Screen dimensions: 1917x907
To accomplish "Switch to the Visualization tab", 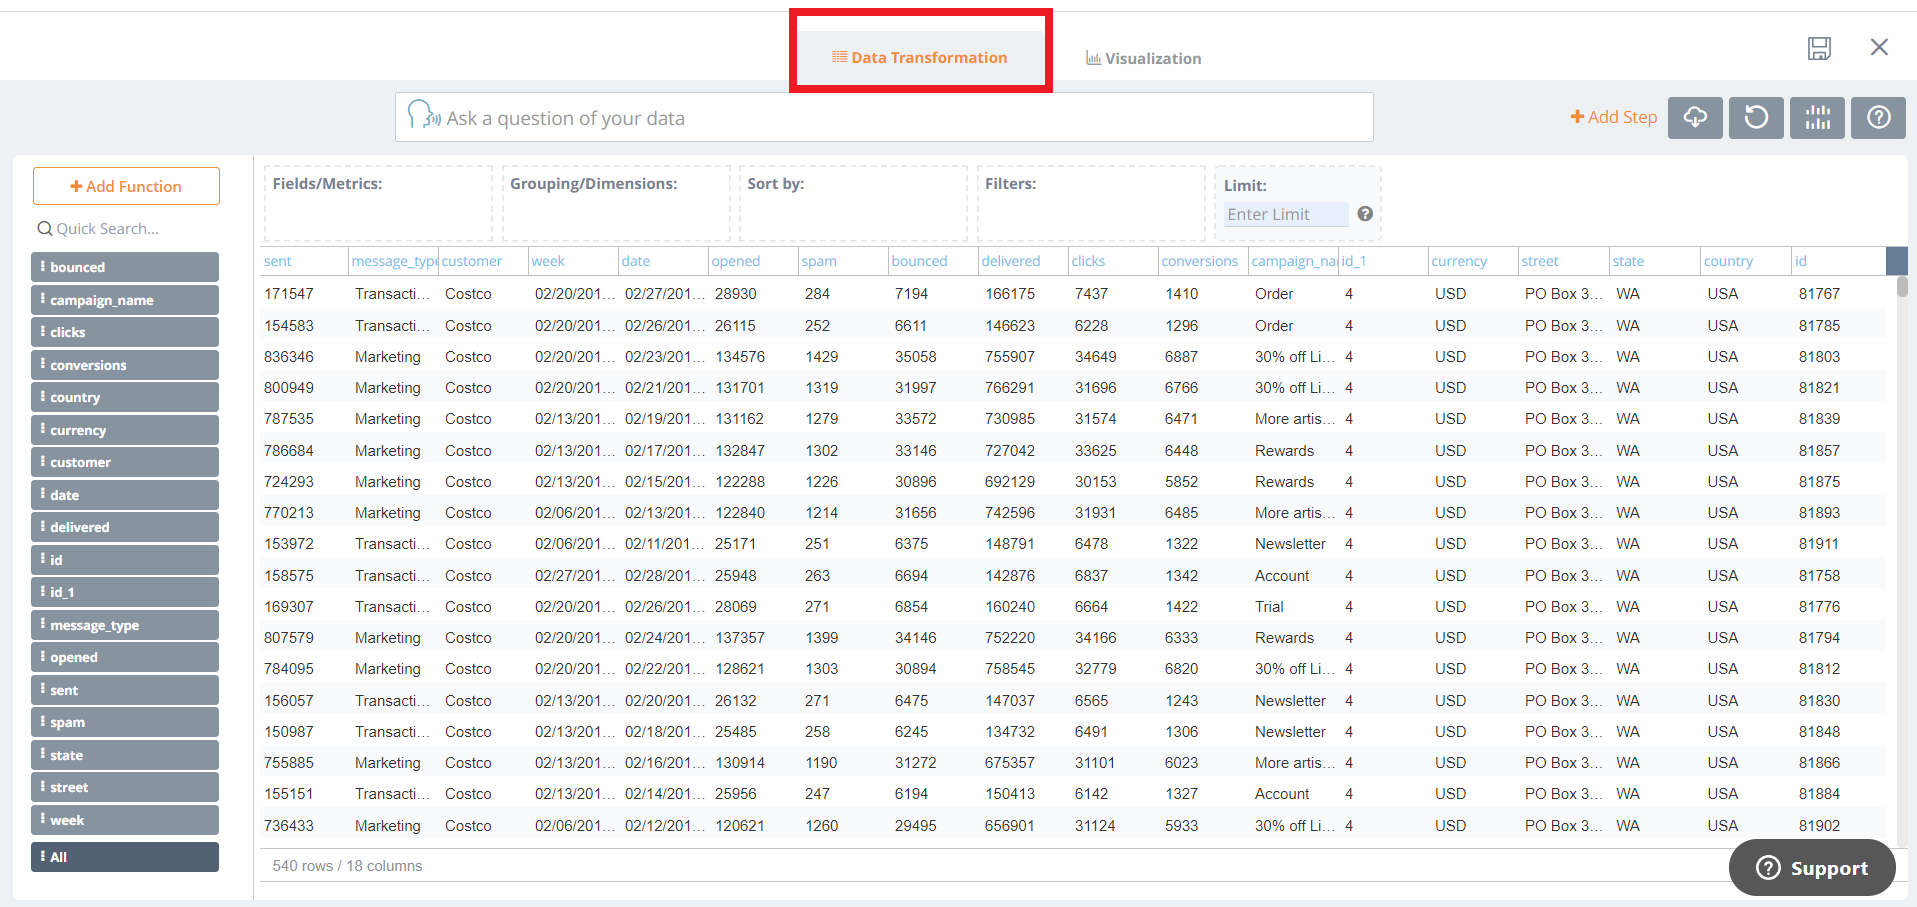I will (1144, 58).
